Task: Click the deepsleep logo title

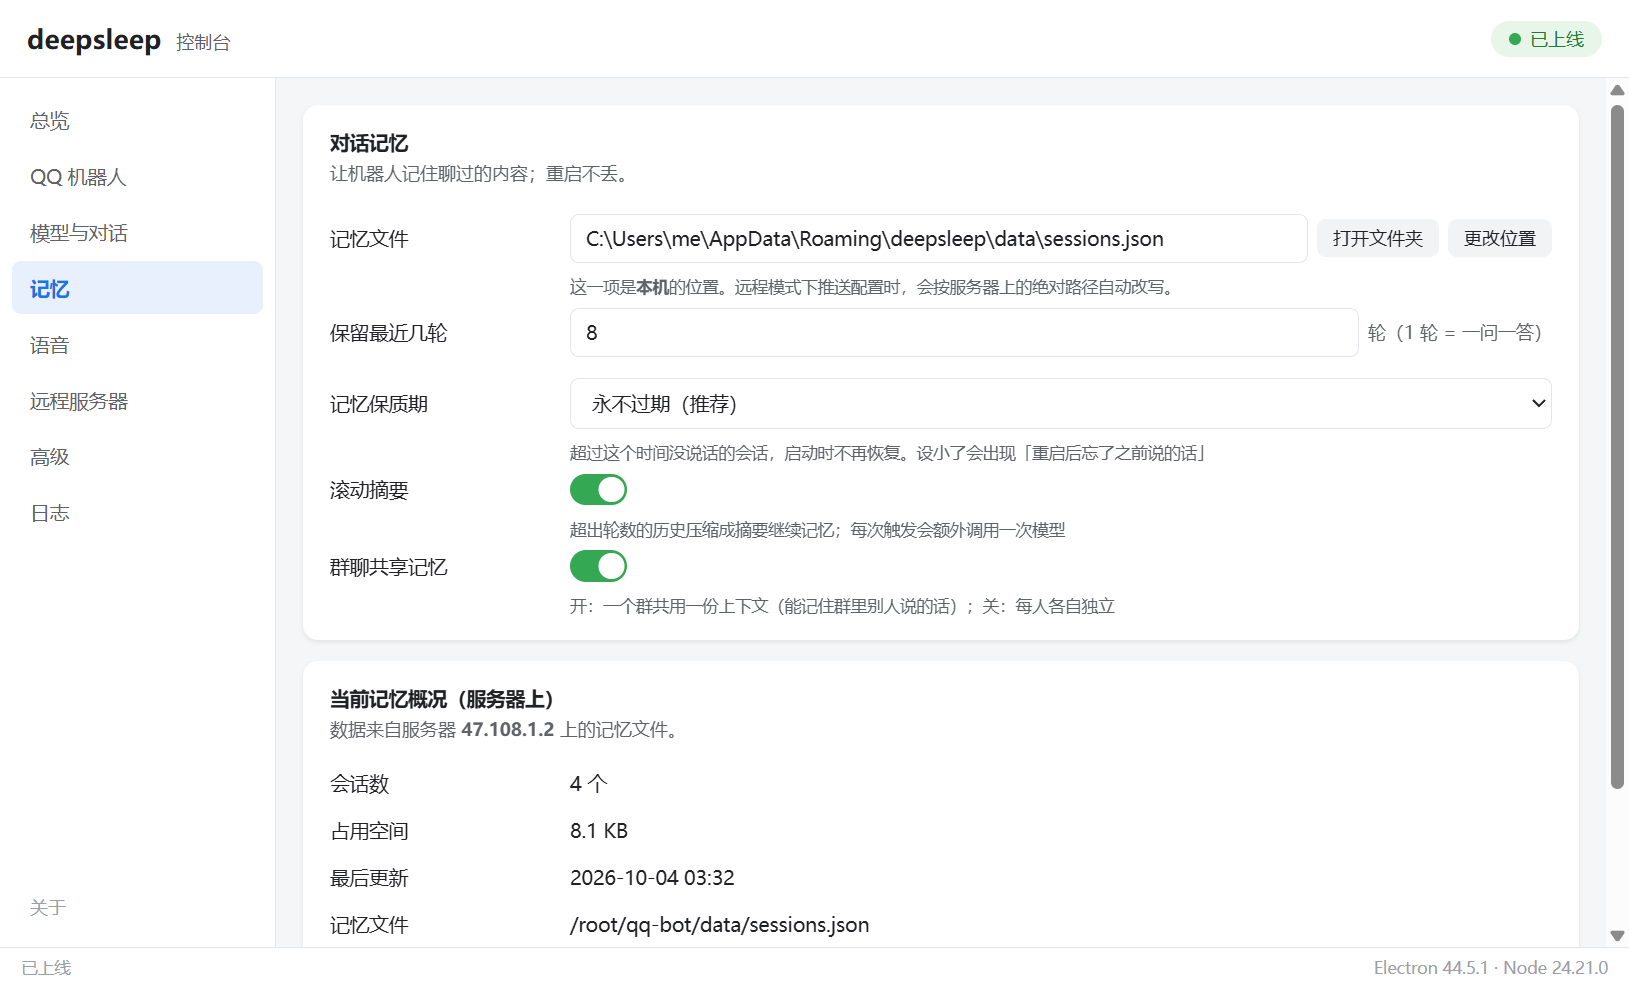Action: (x=94, y=40)
